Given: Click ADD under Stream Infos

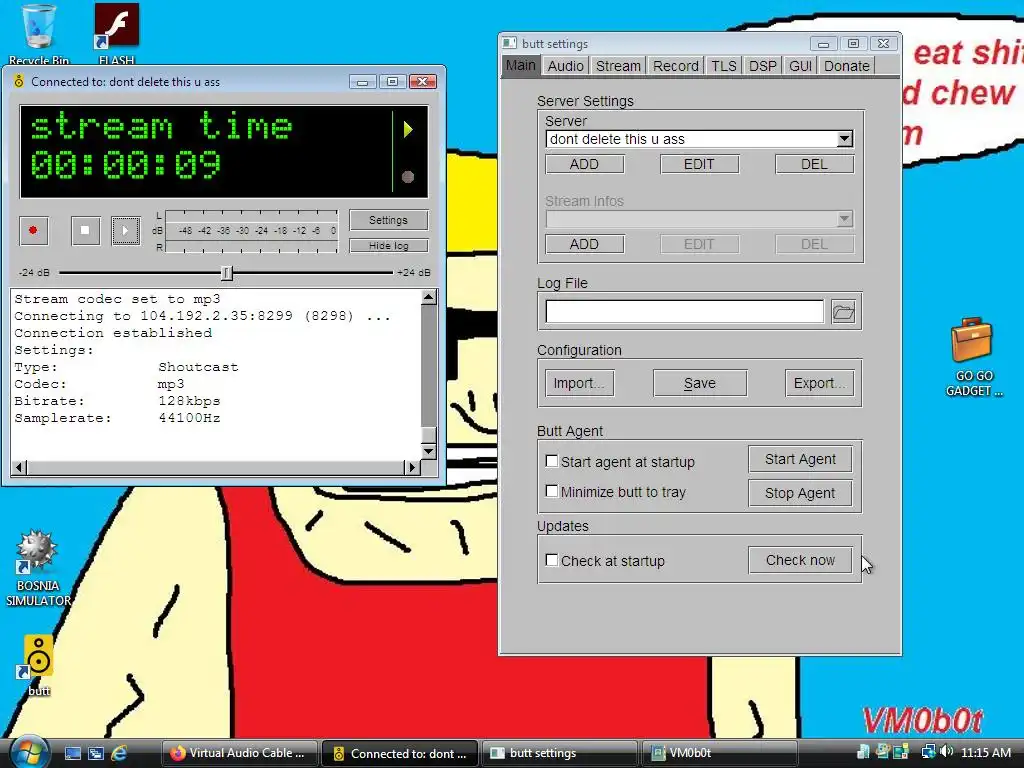Looking at the screenshot, I should (584, 244).
